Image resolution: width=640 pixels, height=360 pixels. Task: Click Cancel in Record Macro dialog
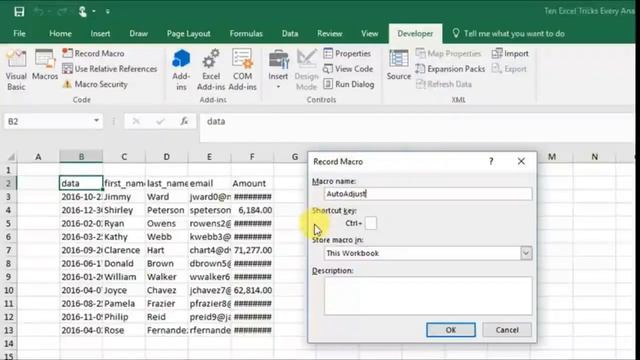pyautogui.click(x=507, y=330)
